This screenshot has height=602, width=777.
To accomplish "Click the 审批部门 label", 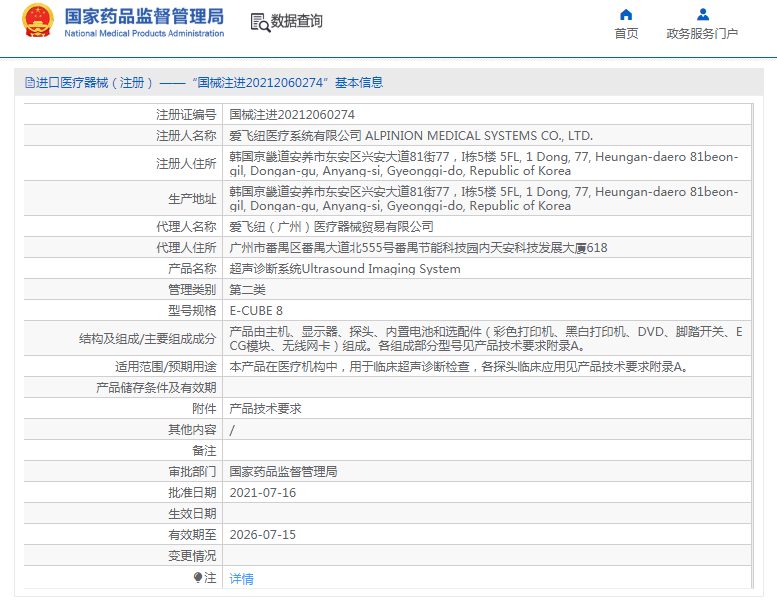I will (x=192, y=472).
